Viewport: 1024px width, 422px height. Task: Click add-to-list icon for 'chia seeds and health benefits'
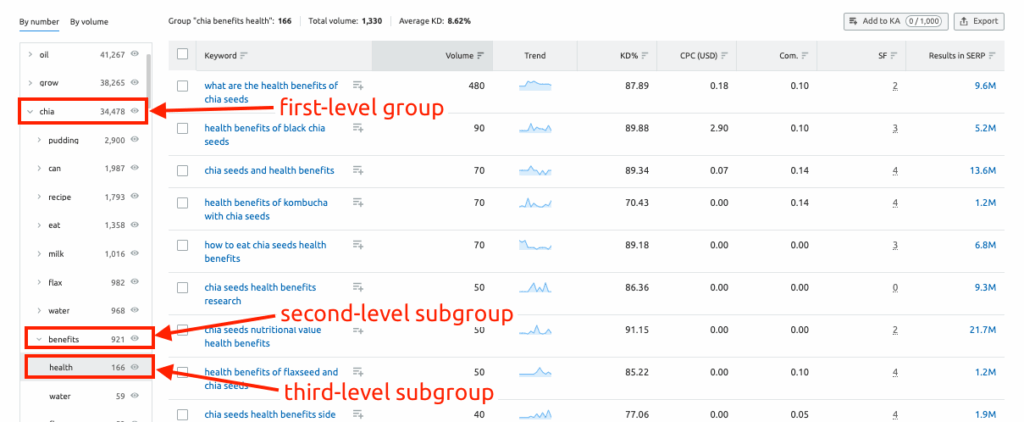[358, 171]
